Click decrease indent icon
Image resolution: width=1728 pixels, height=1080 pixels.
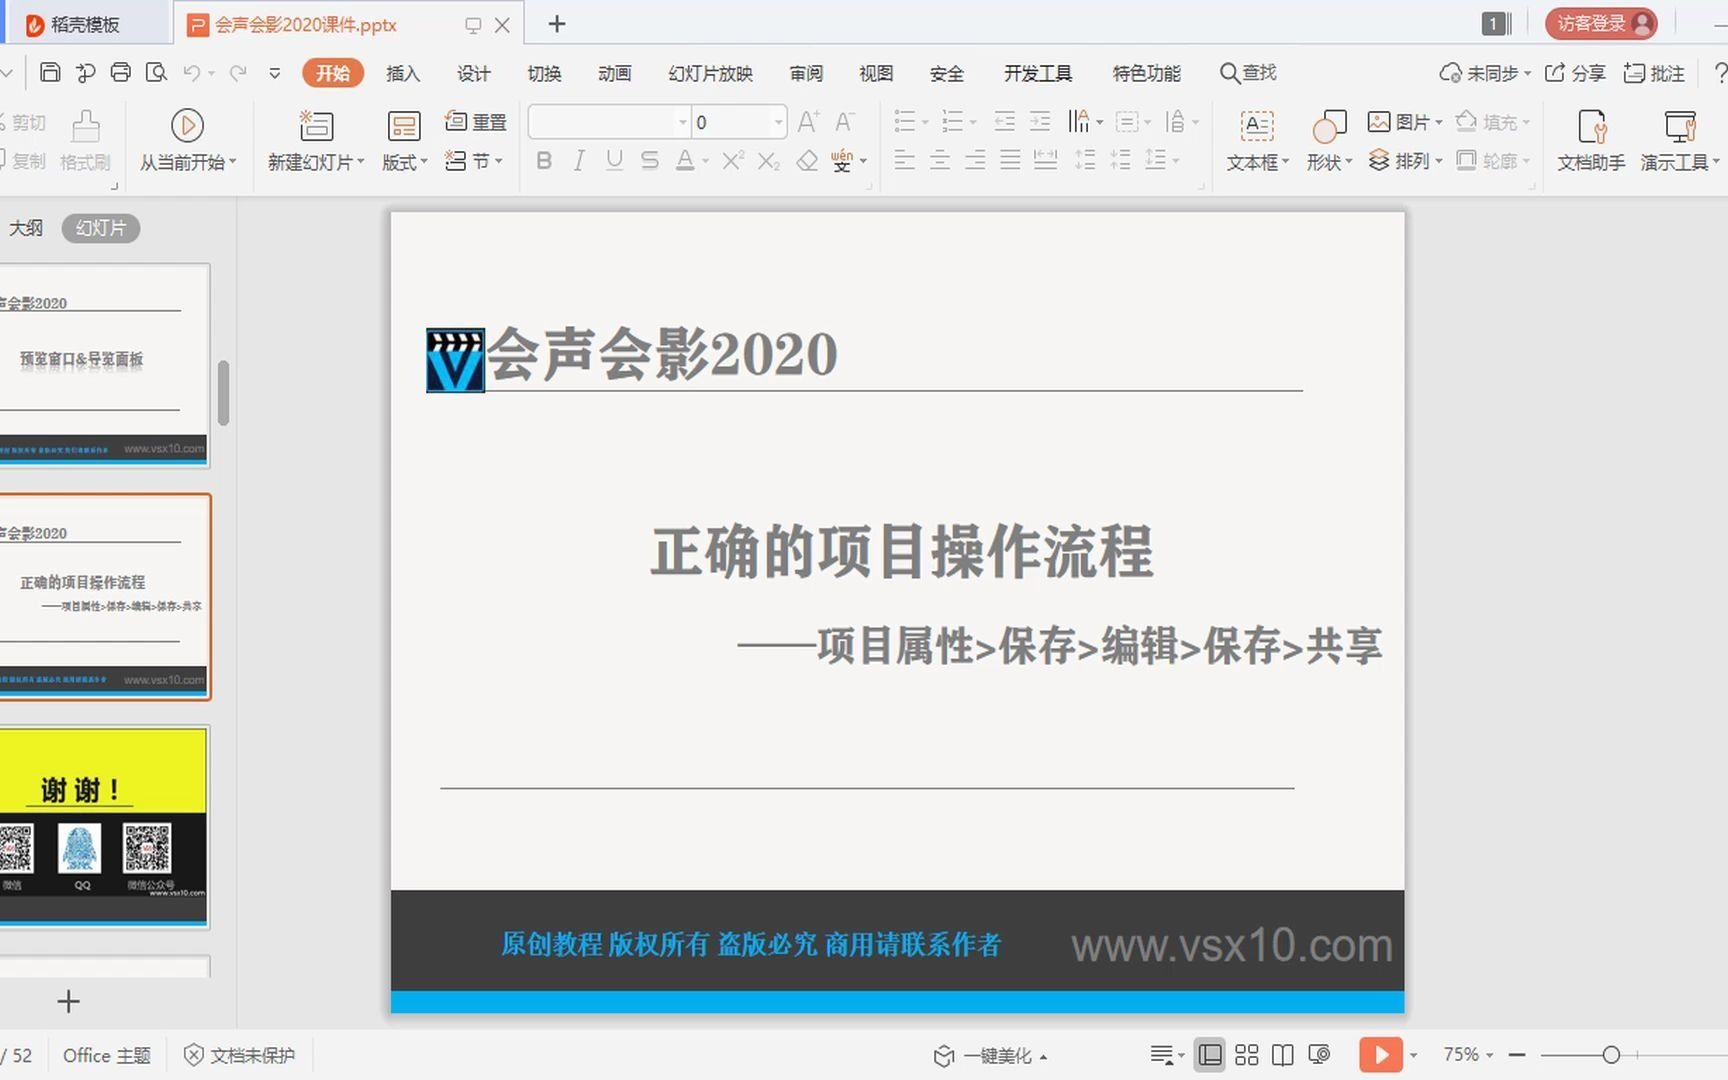(x=1005, y=122)
